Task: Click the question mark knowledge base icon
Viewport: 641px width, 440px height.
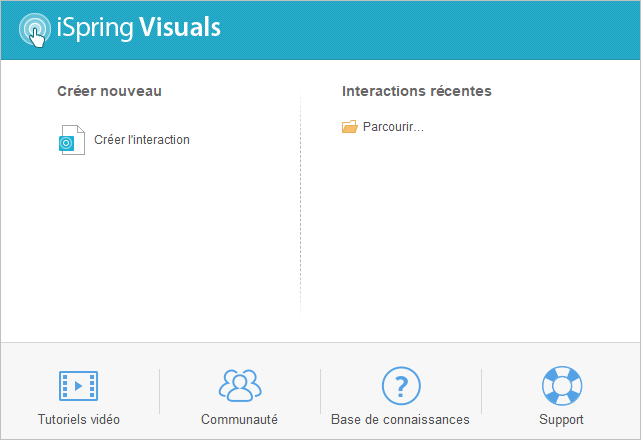Action: coord(401,385)
